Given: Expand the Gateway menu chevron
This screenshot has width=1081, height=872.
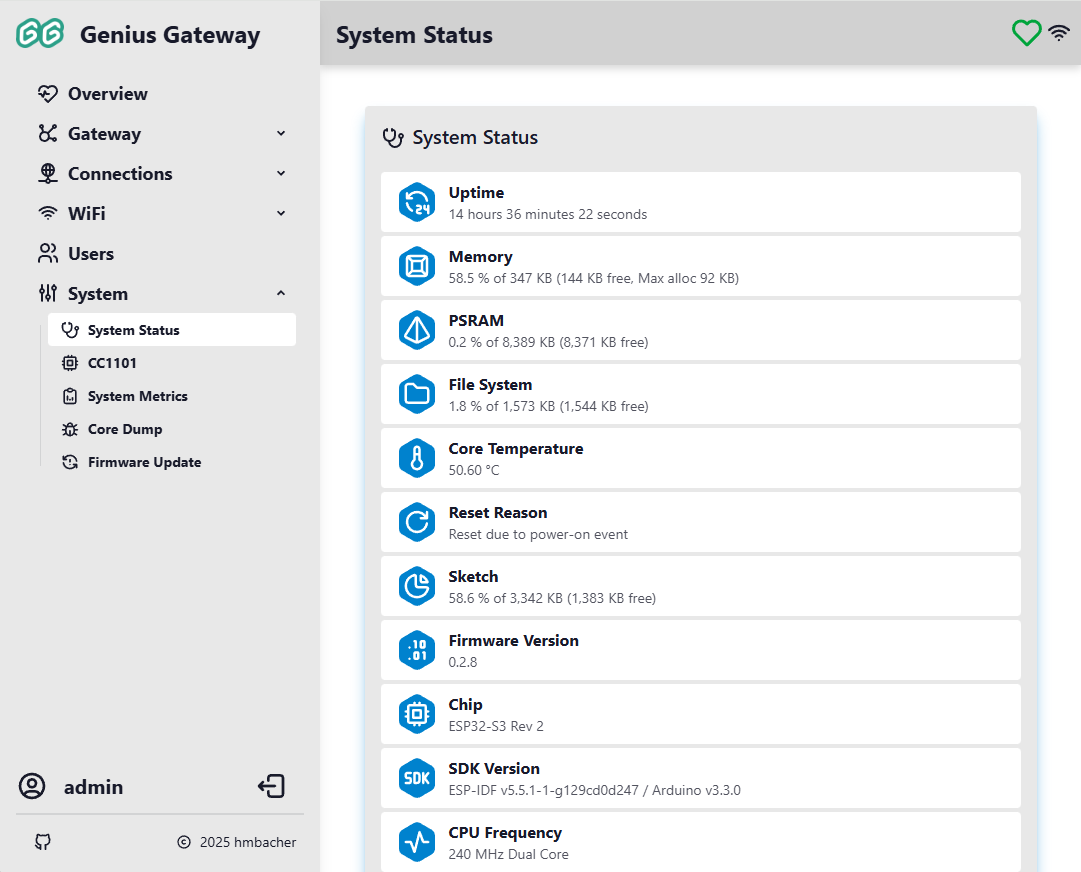Looking at the screenshot, I should (x=281, y=134).
